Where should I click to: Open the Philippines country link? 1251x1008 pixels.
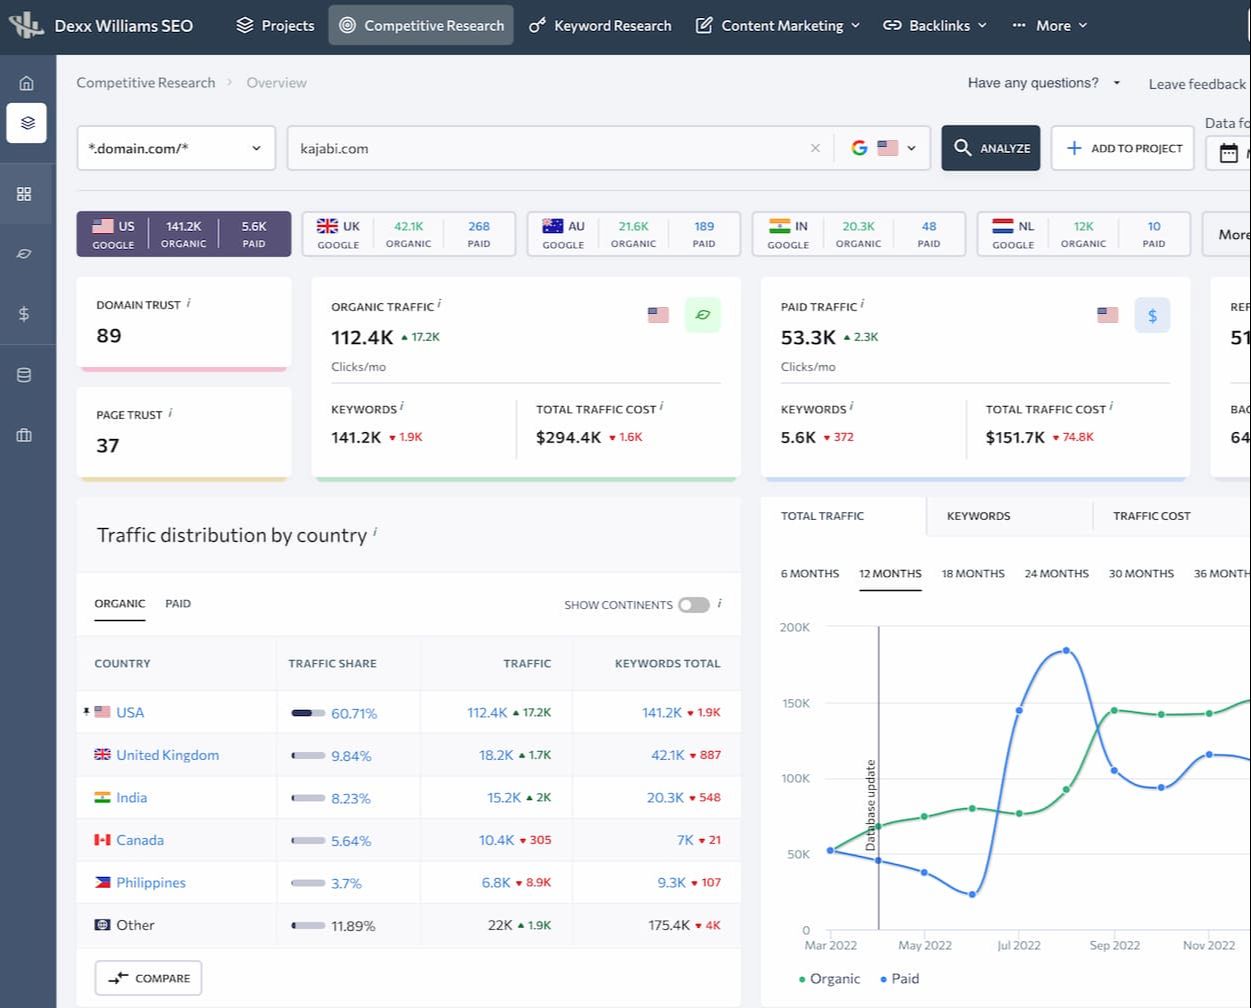(x=151, y=883)
